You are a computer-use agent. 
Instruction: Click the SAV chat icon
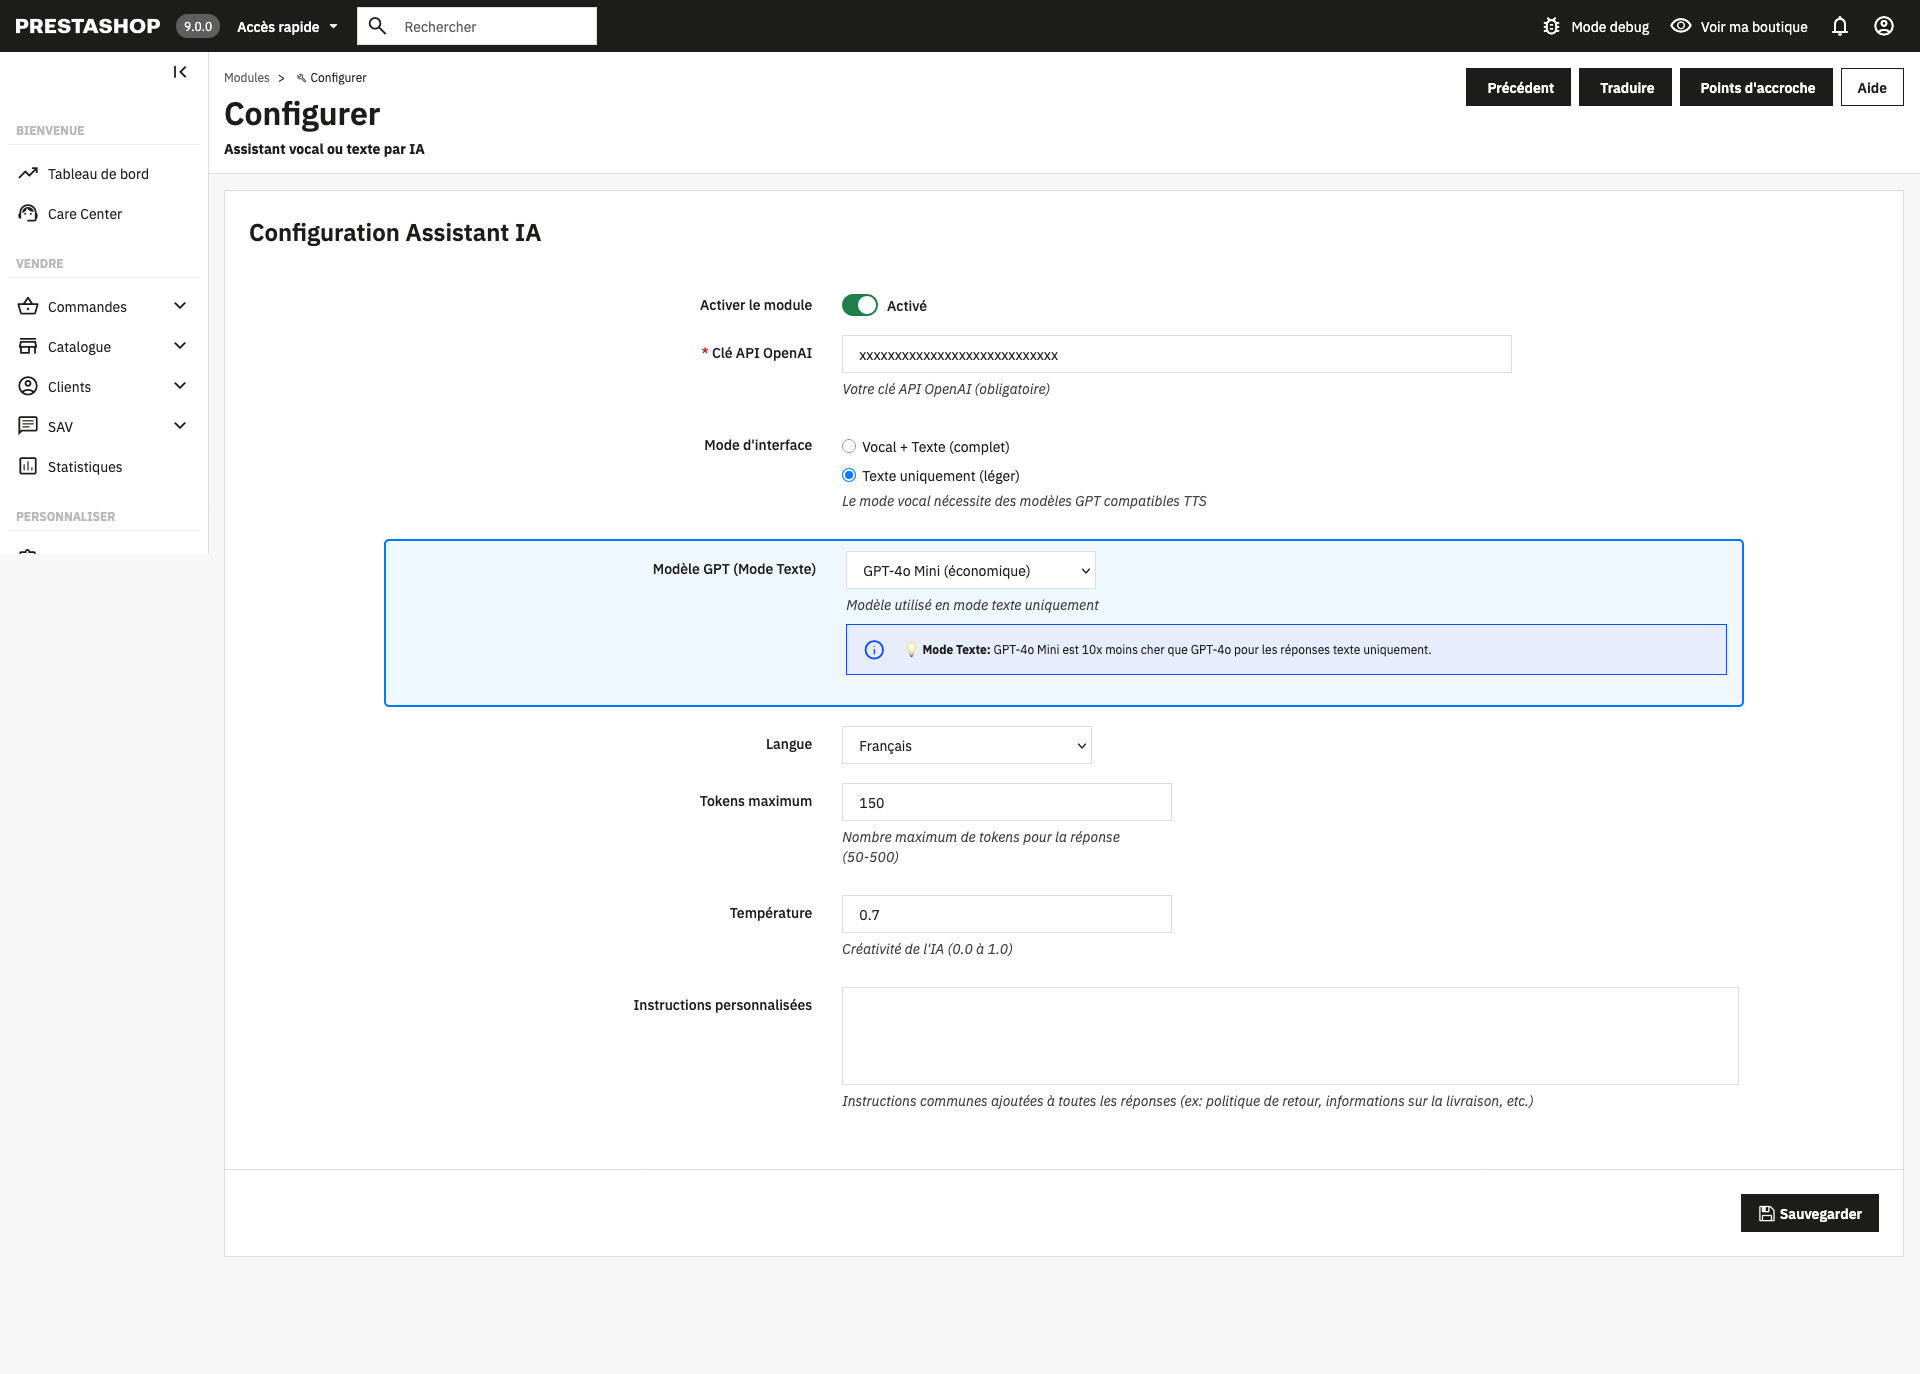pos(28,426)
